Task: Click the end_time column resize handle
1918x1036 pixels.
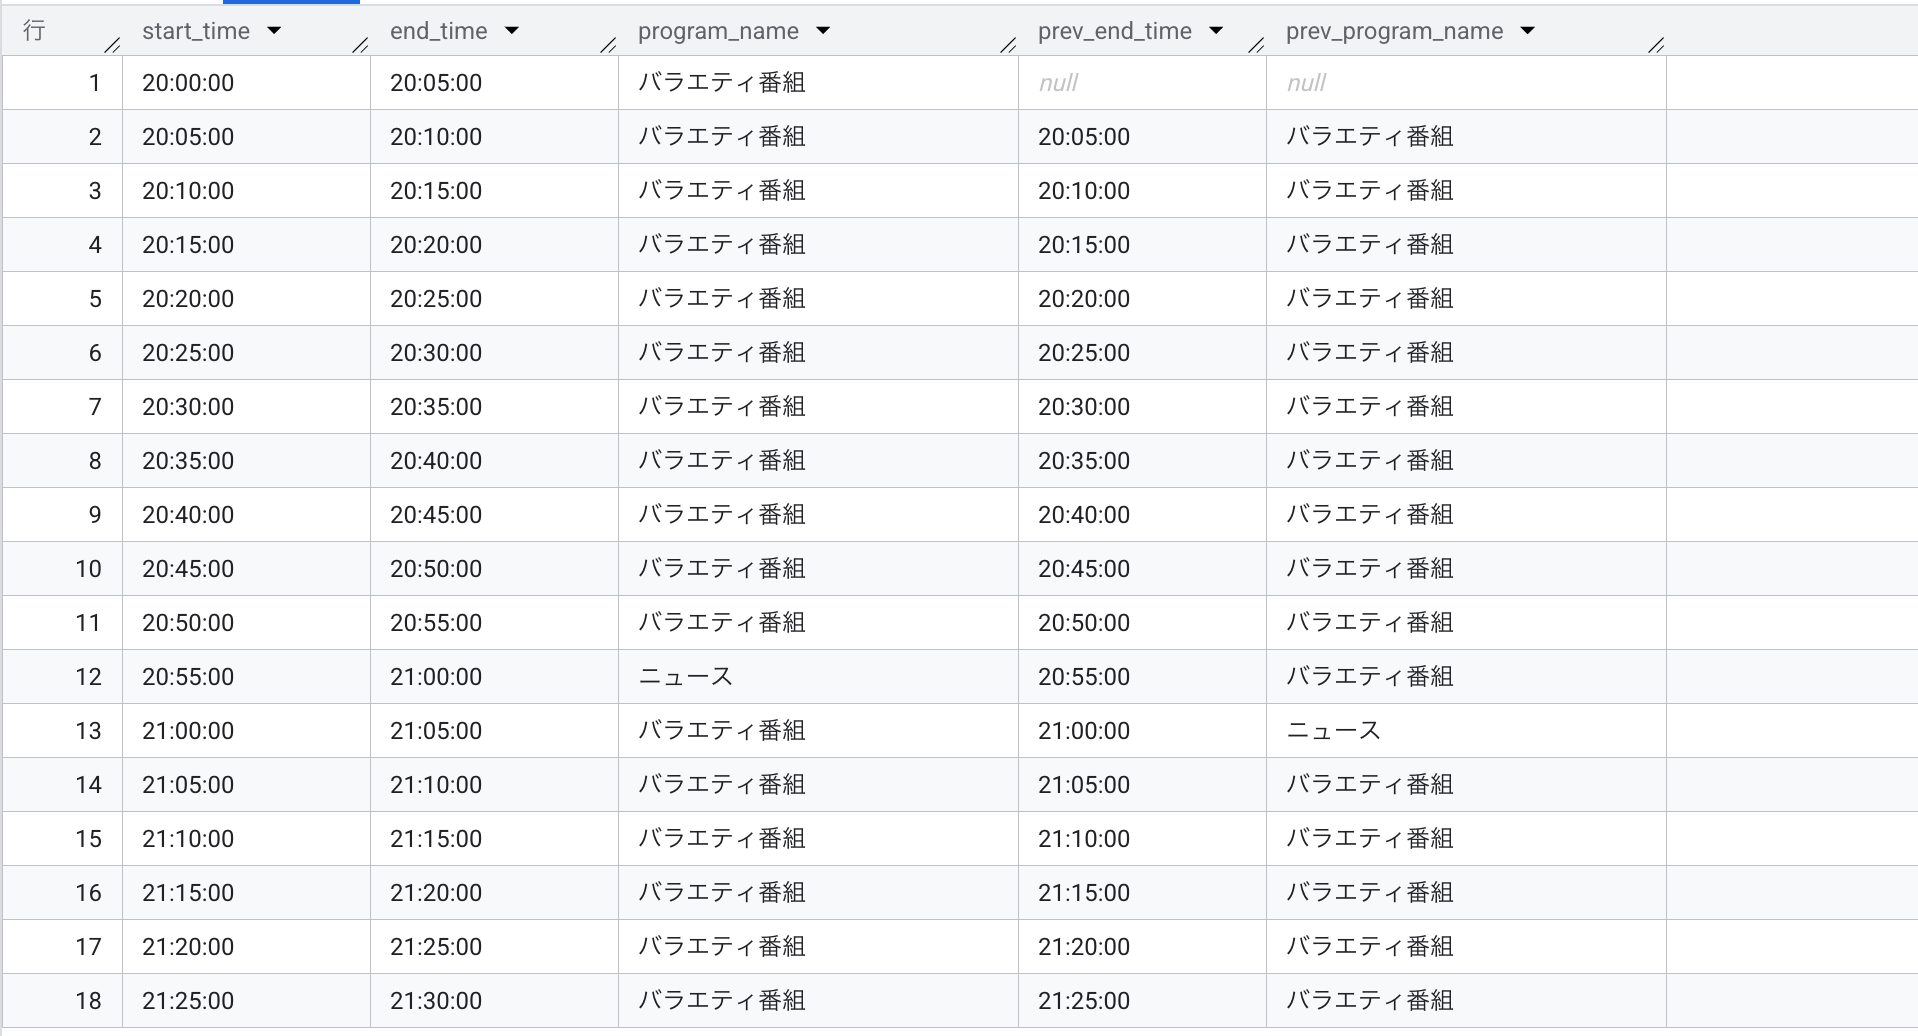Action: tap(608, 44)
